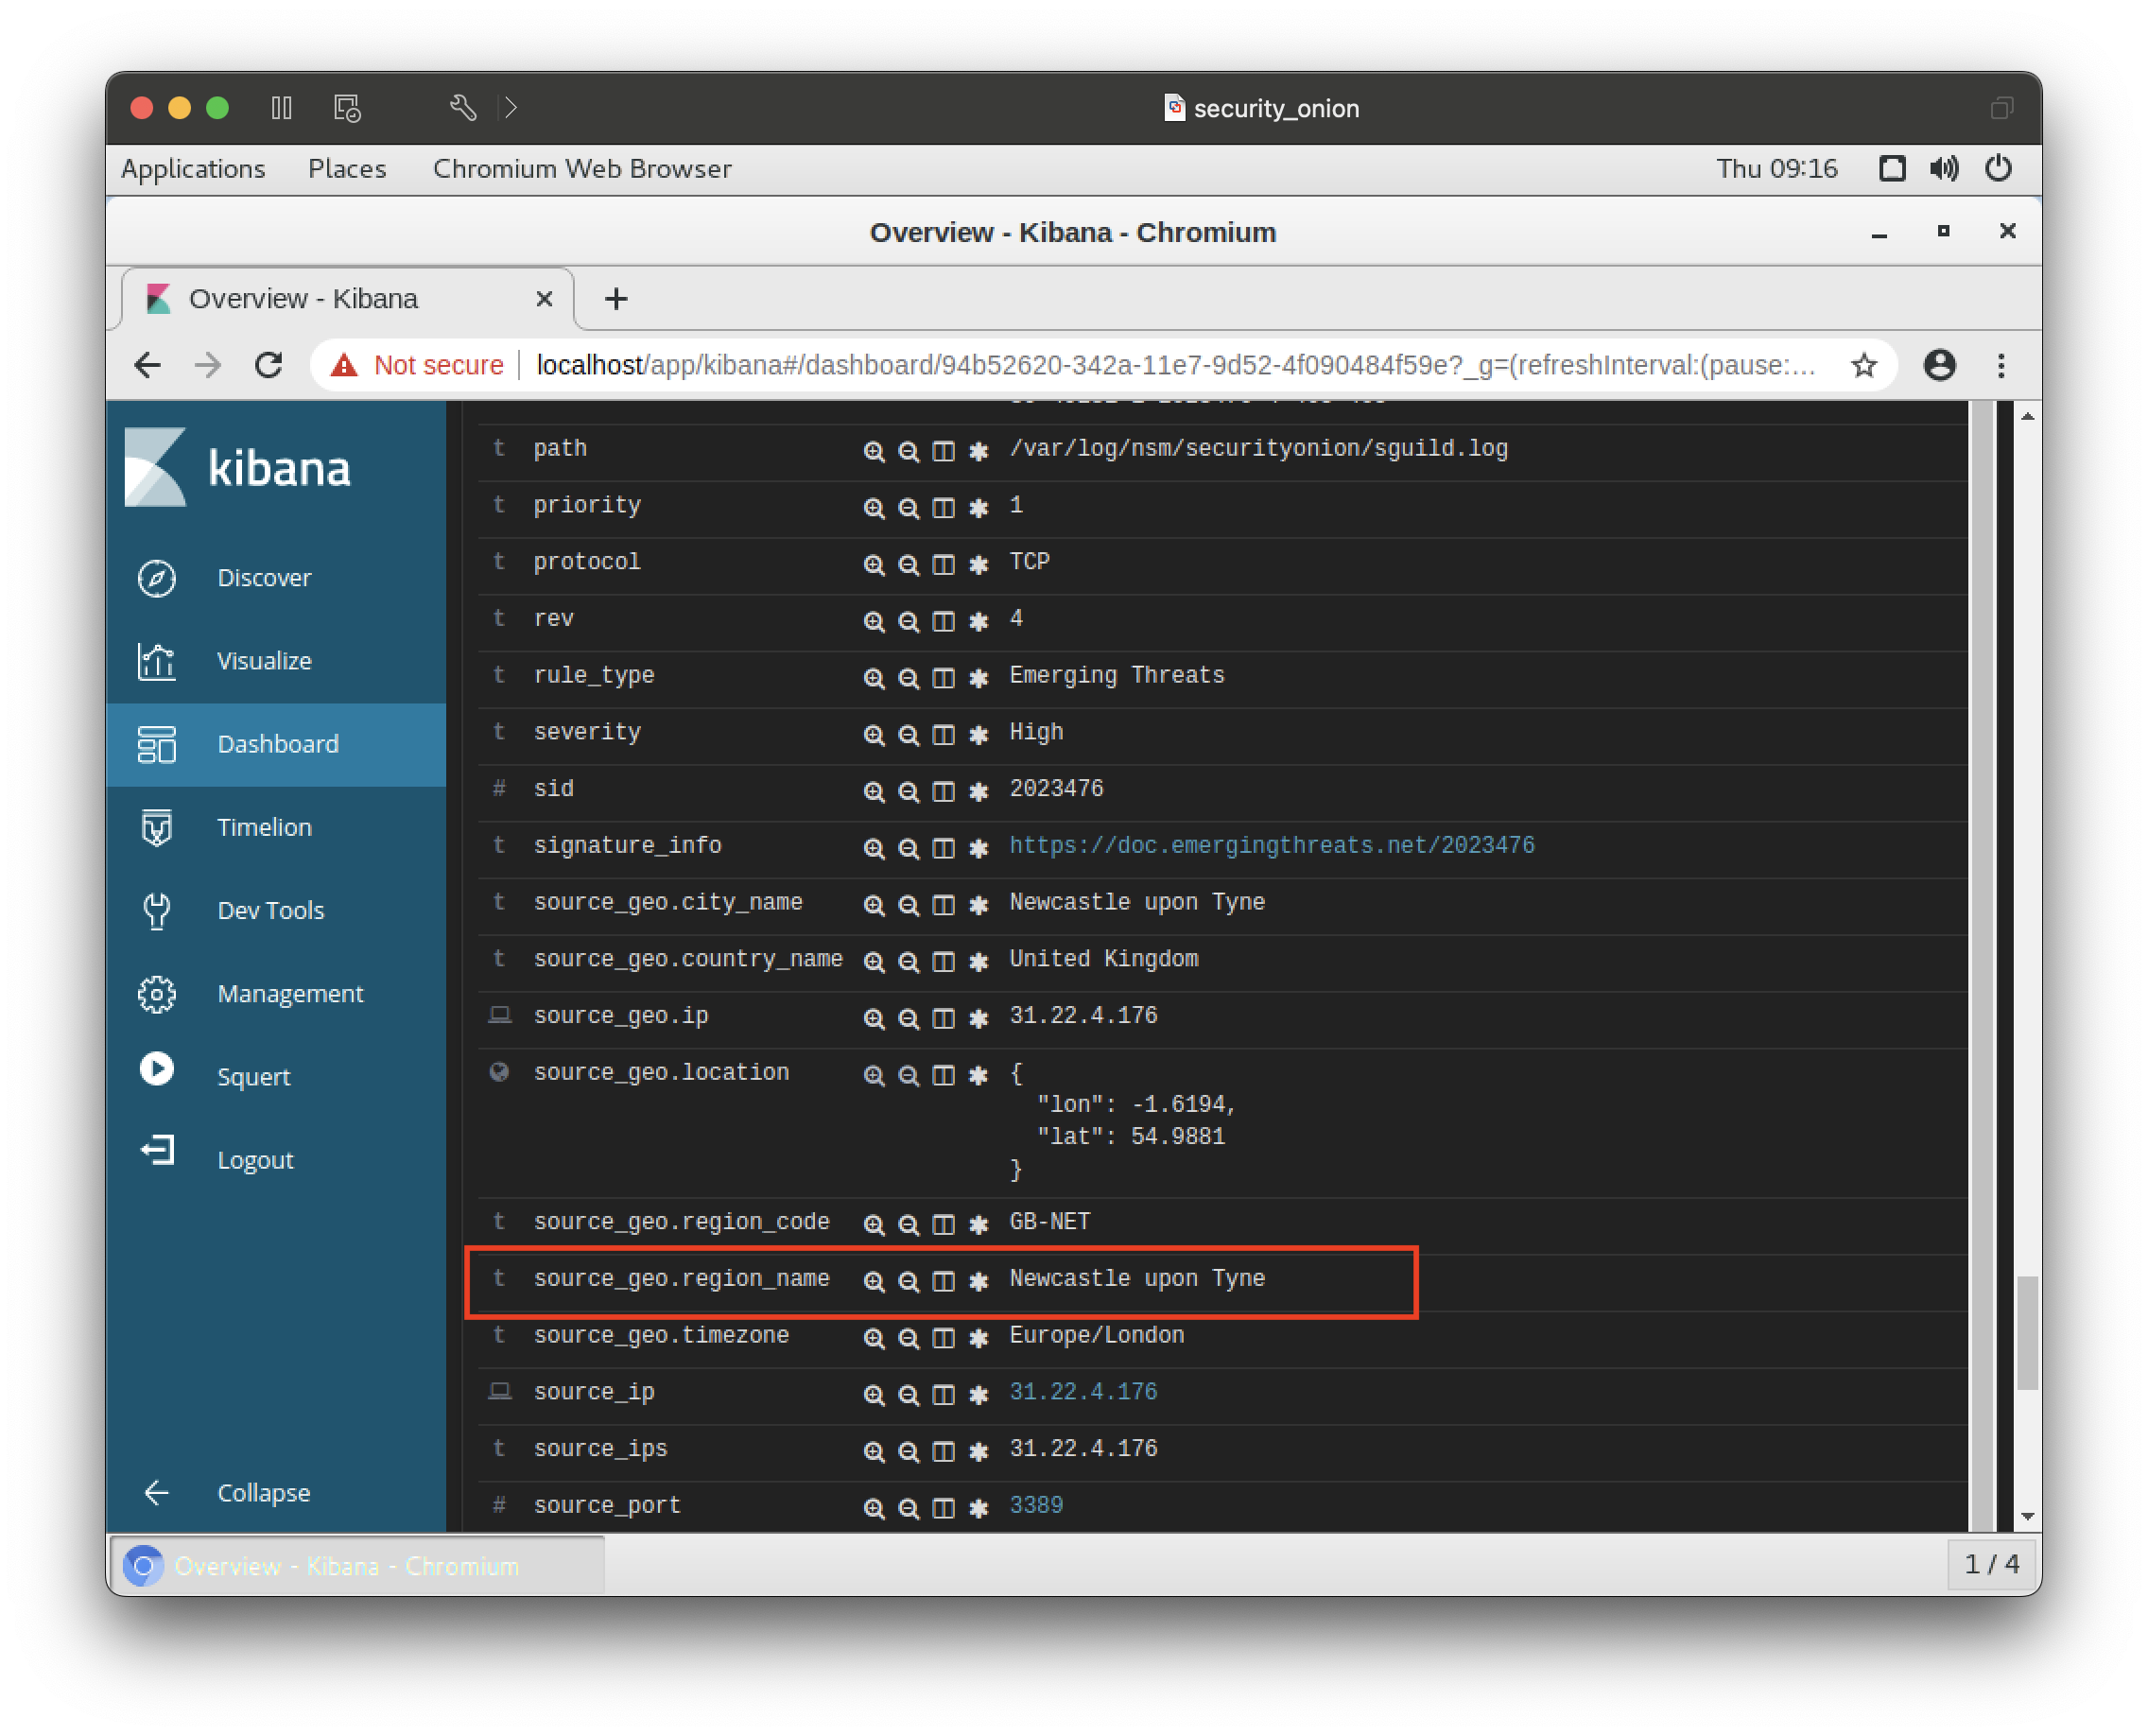Filter out value on source_port row
This screenshot has height=1736, width=2148.
point(908,1508)
